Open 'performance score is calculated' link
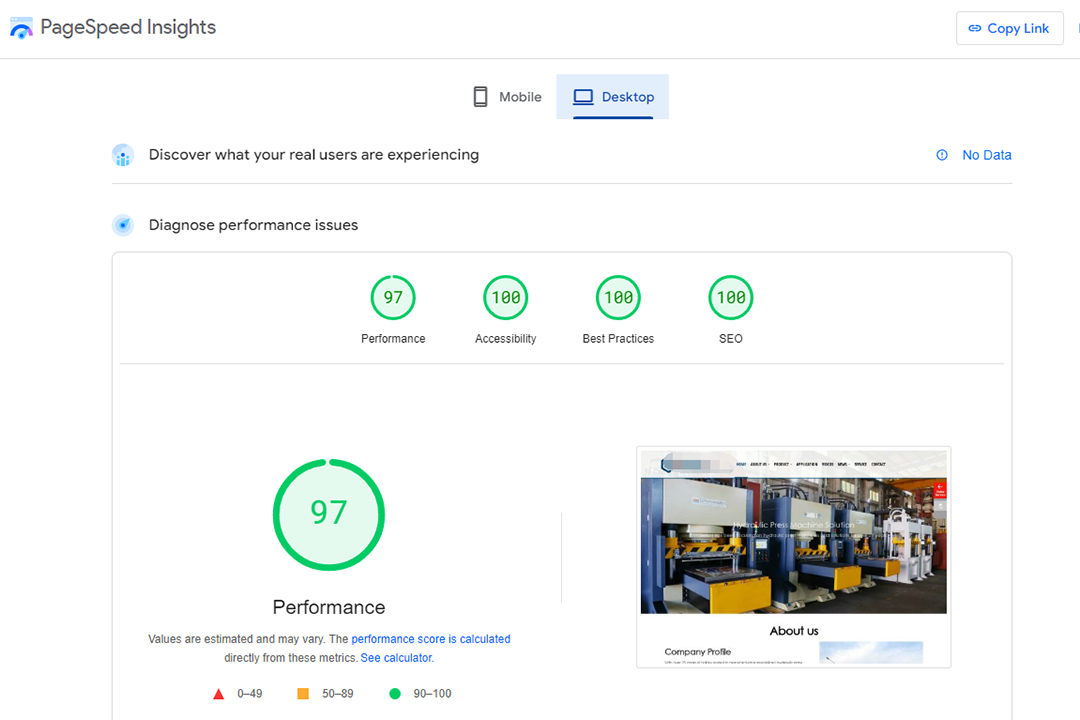This screenshot has height=720, width=1080. click(x=431, y=639)
